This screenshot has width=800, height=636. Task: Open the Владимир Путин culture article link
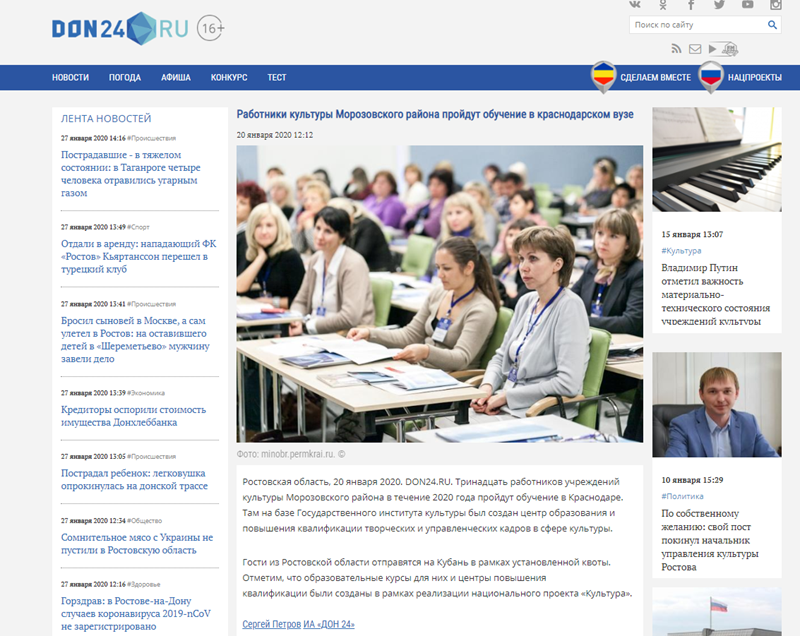tap(716, 294)
